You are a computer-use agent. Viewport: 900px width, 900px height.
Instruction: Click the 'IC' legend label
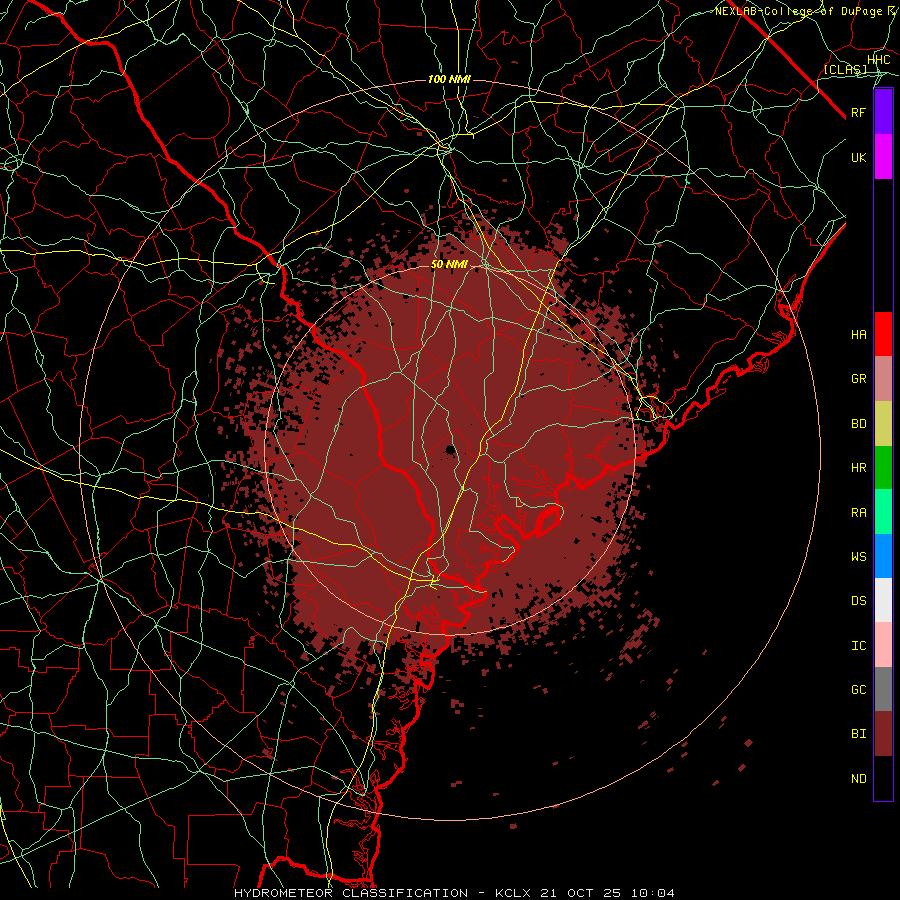point(859,646)
